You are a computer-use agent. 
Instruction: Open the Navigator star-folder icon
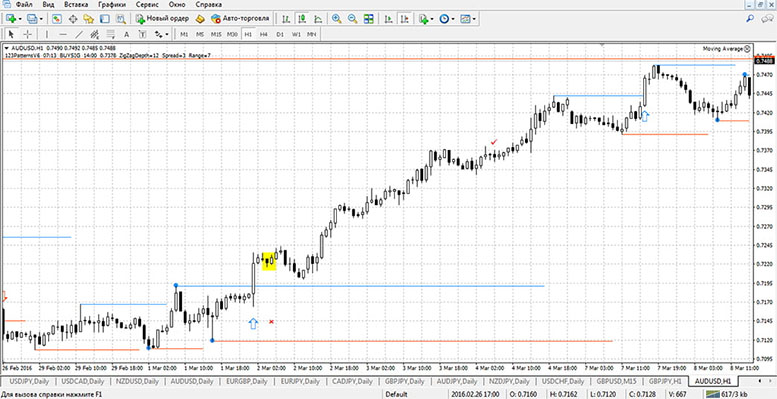point(89,19)
